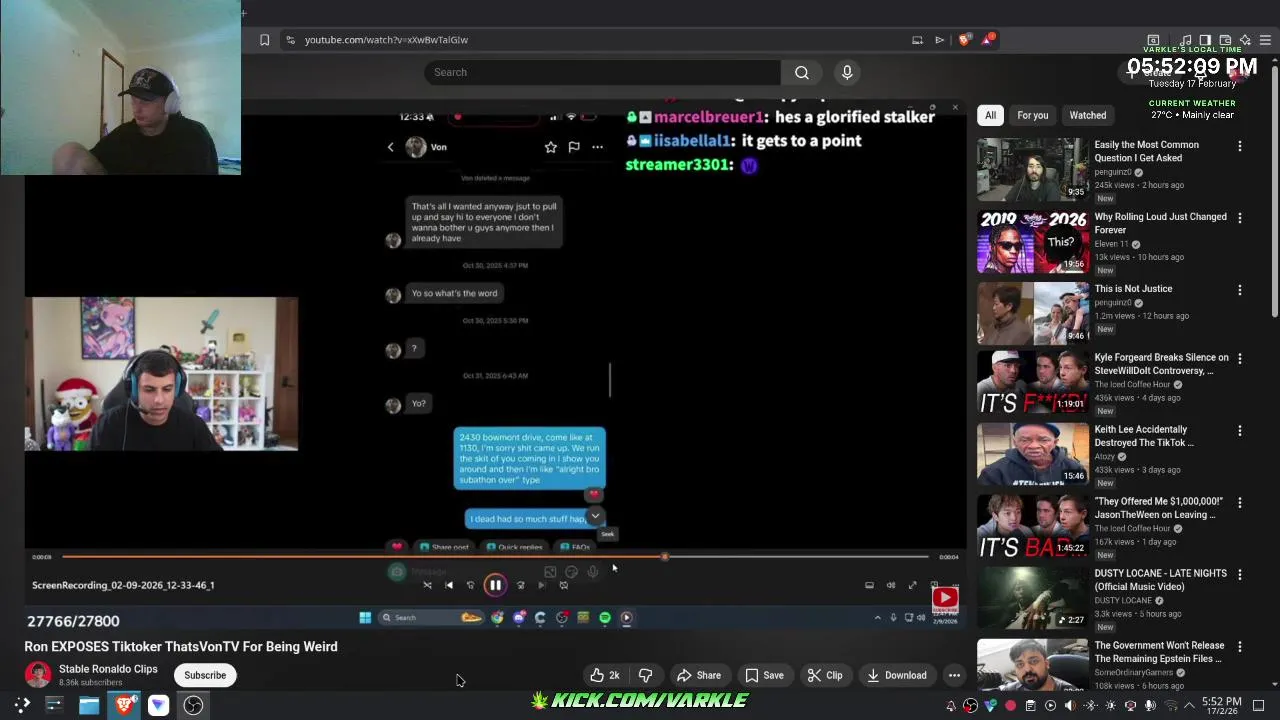Open the Brave Shields lion icon
Screen dimensions: 1280x720
click(964, 40)
